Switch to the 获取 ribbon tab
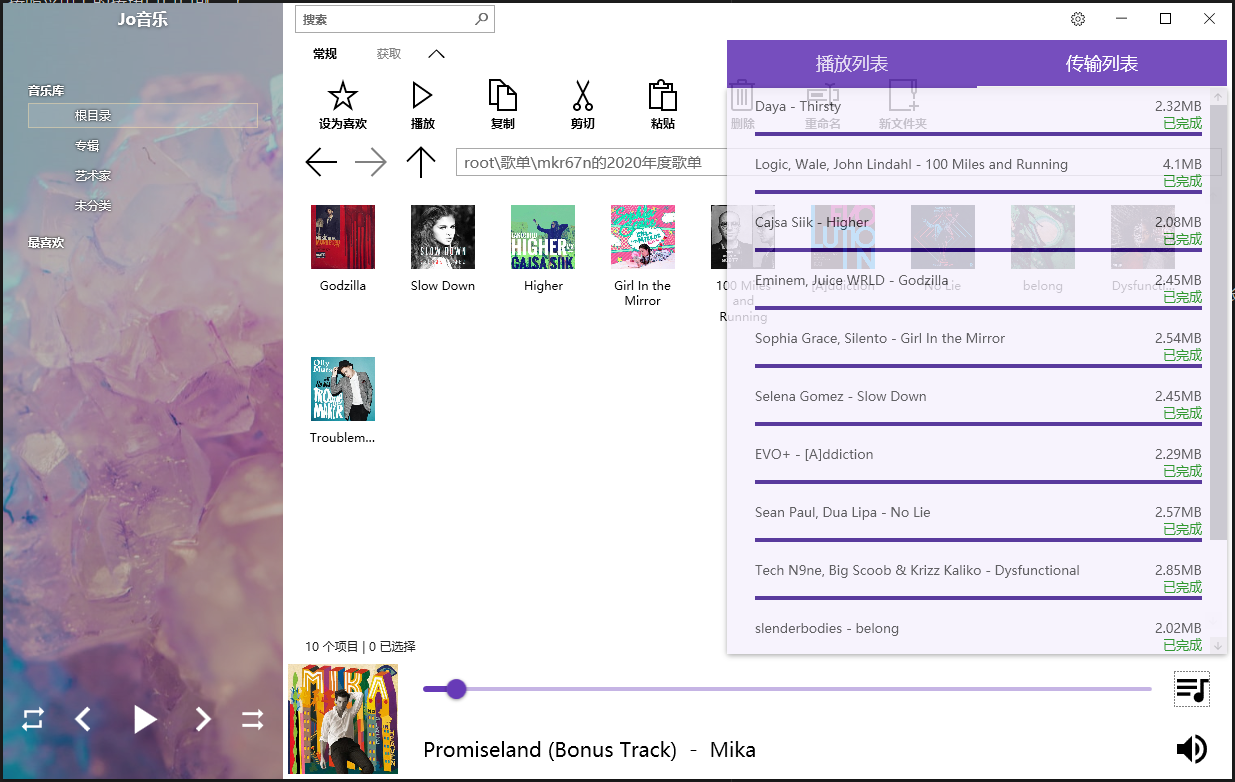 [x=389, y=54]
